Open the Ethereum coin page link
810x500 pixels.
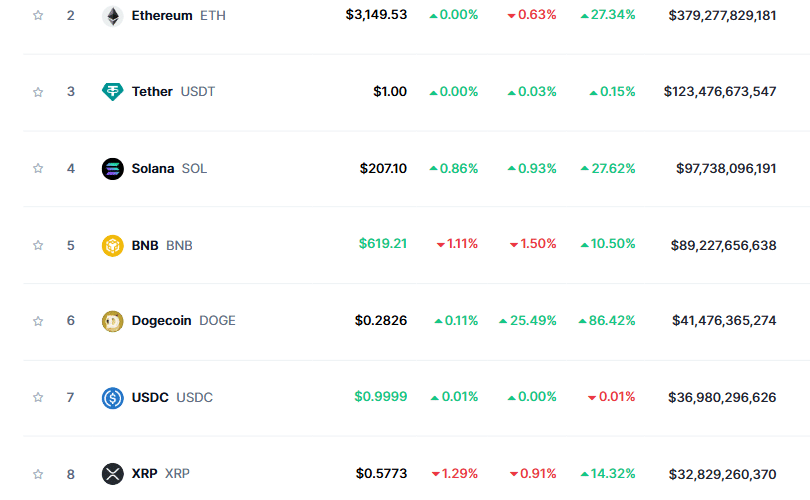click(161, 16)
